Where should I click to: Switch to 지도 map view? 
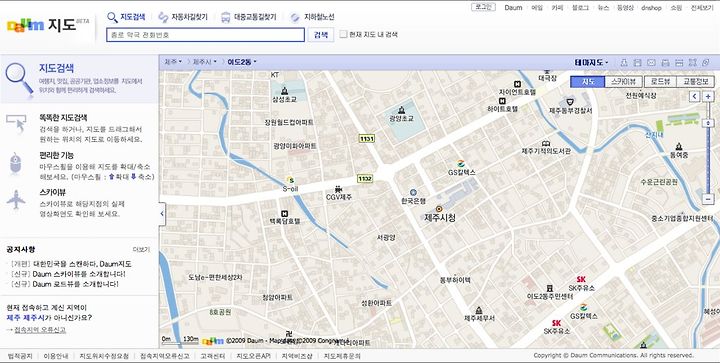tap(587, 82)
